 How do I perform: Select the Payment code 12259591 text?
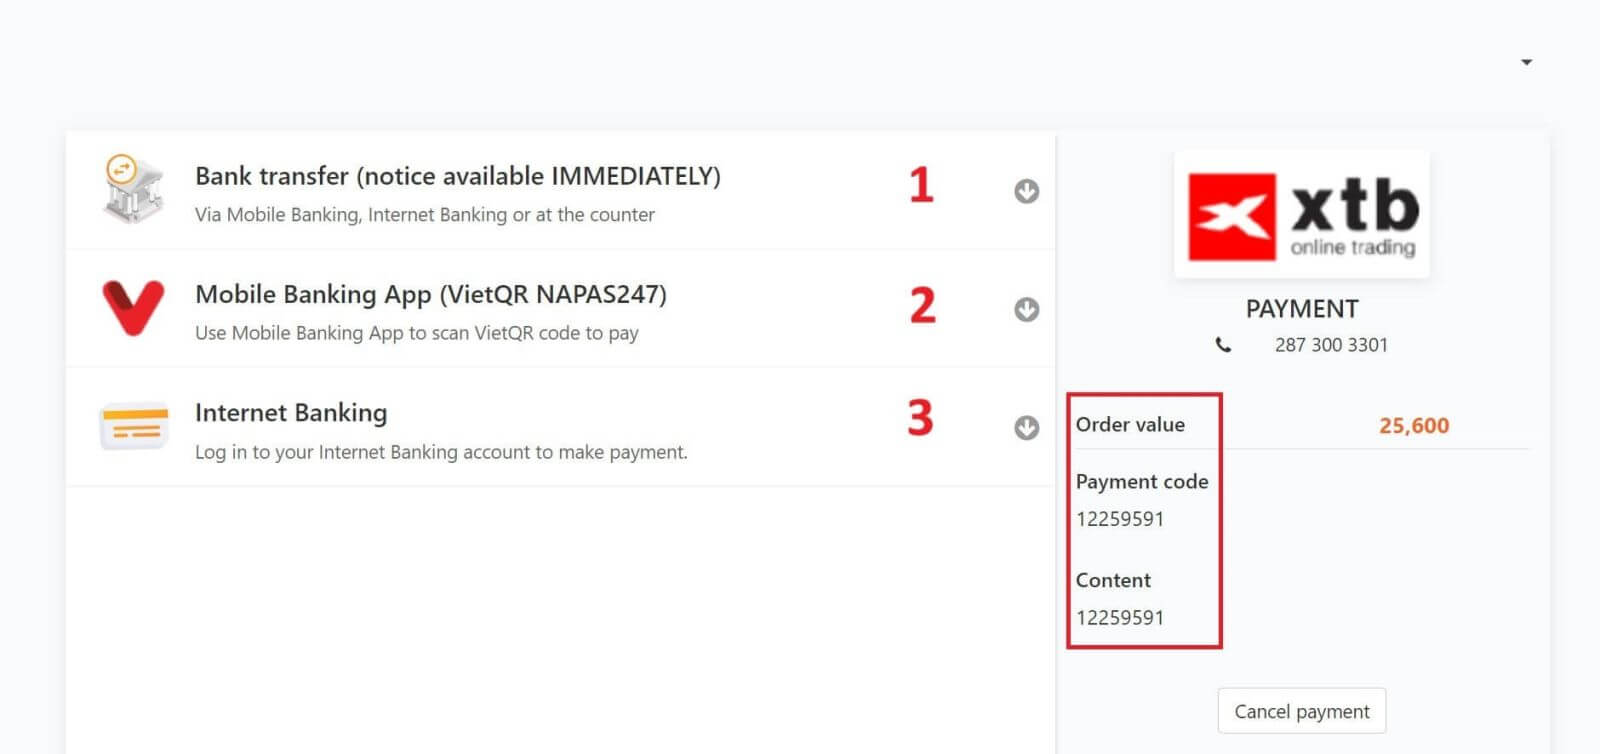1120,519
